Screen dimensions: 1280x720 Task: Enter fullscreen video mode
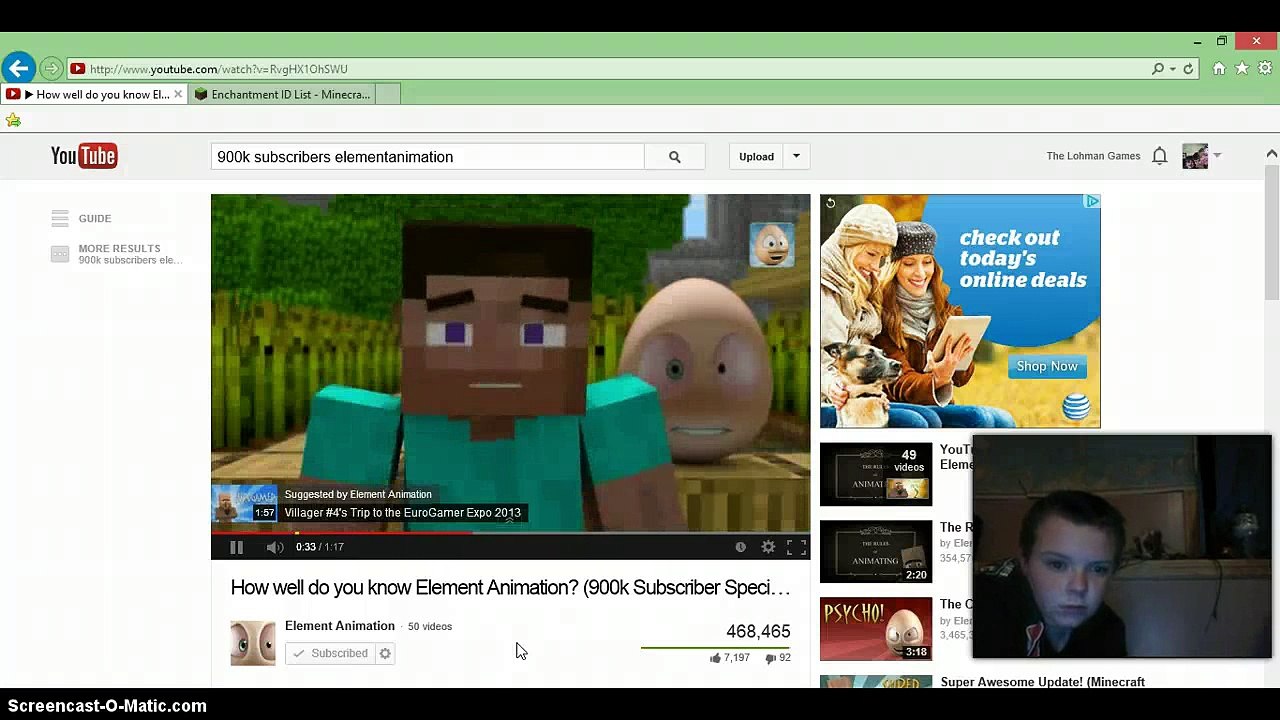tap(796, 547)
